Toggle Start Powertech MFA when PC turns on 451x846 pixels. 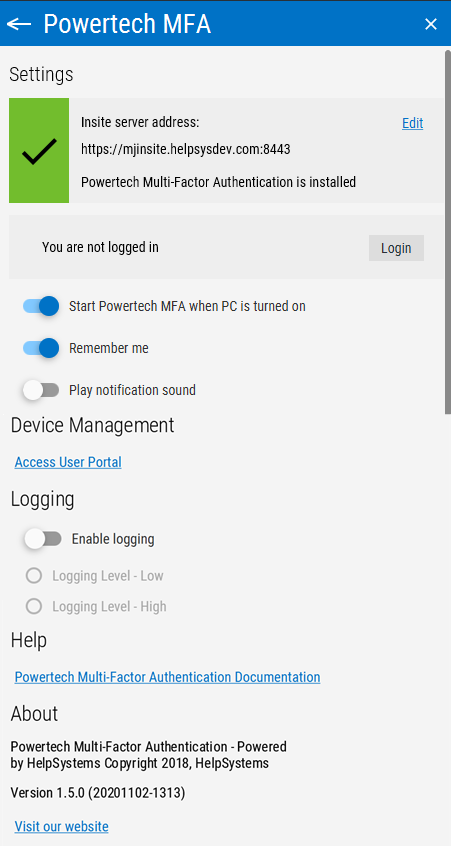pyautogui.click(x=41, y=306)
